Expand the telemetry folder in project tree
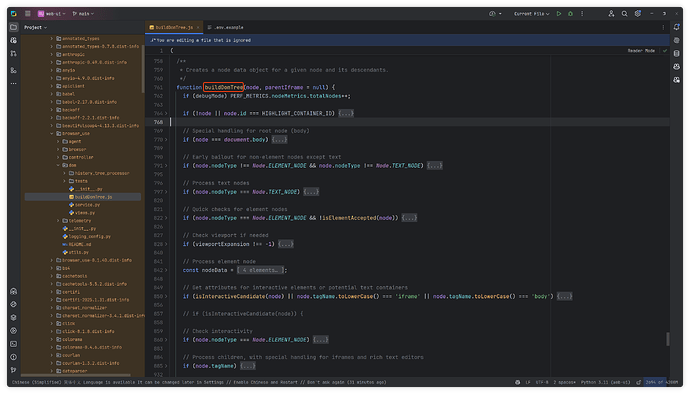The width and height of the screenshot is (690, 394). (58, 221)
